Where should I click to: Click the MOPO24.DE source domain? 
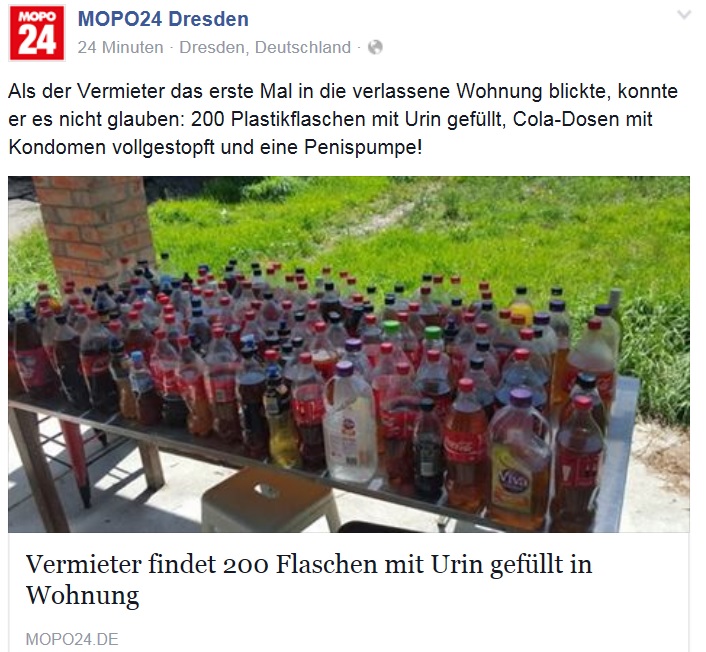tap(72, 639)
